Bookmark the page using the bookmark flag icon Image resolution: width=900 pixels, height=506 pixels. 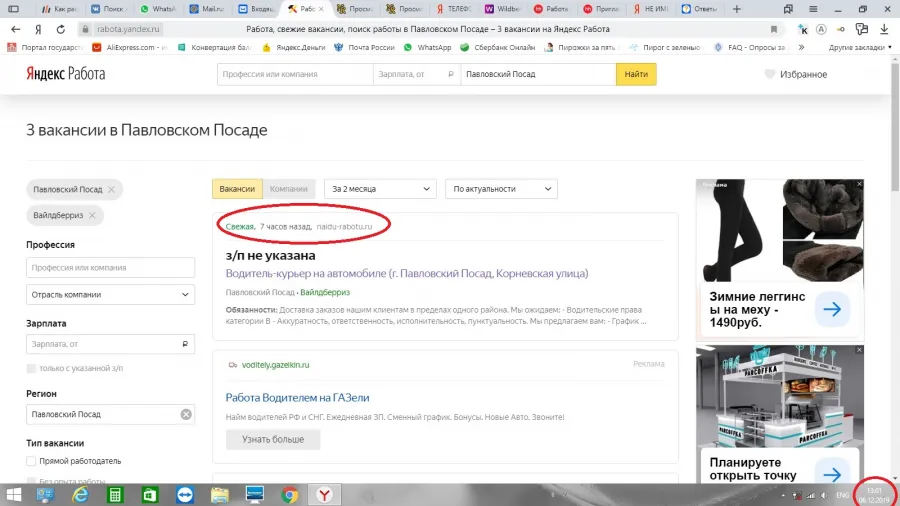point(774,29)
